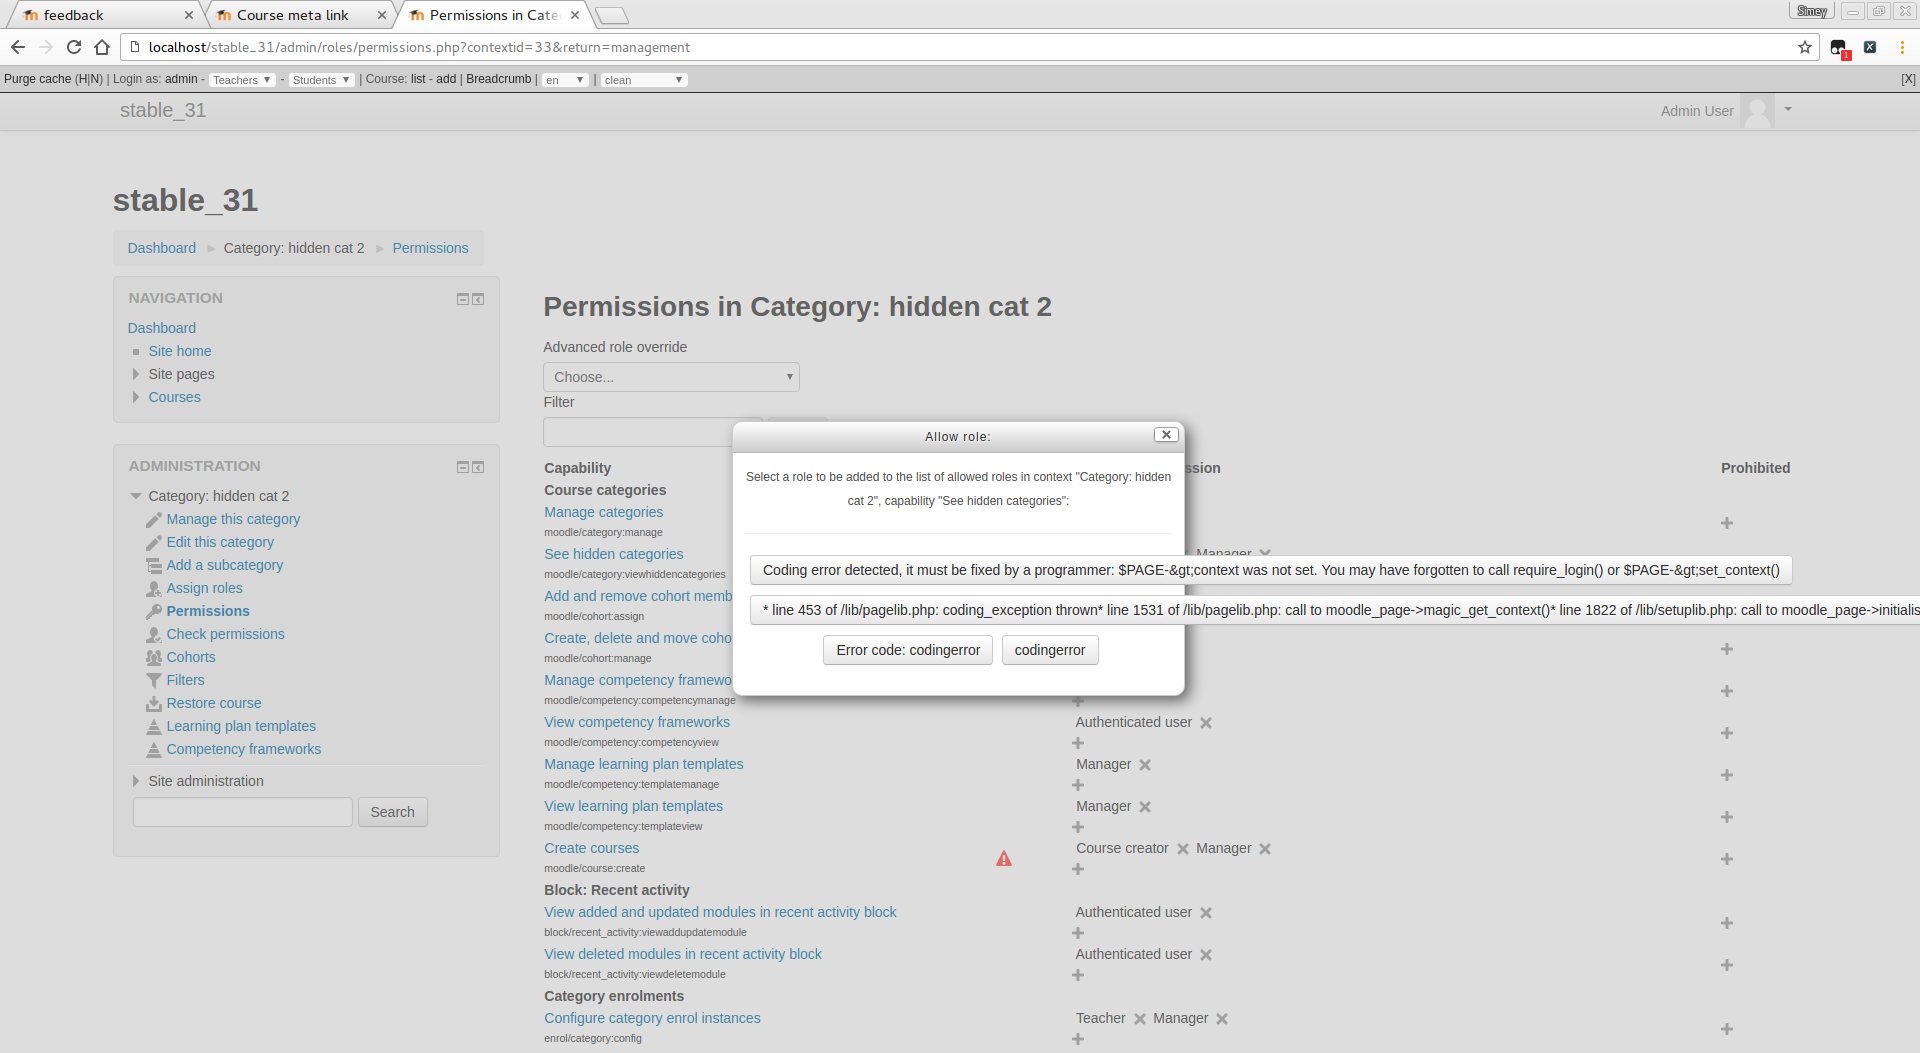
Task: Collapse Category: hidden cat 2 node
Action: click(136, 496)
